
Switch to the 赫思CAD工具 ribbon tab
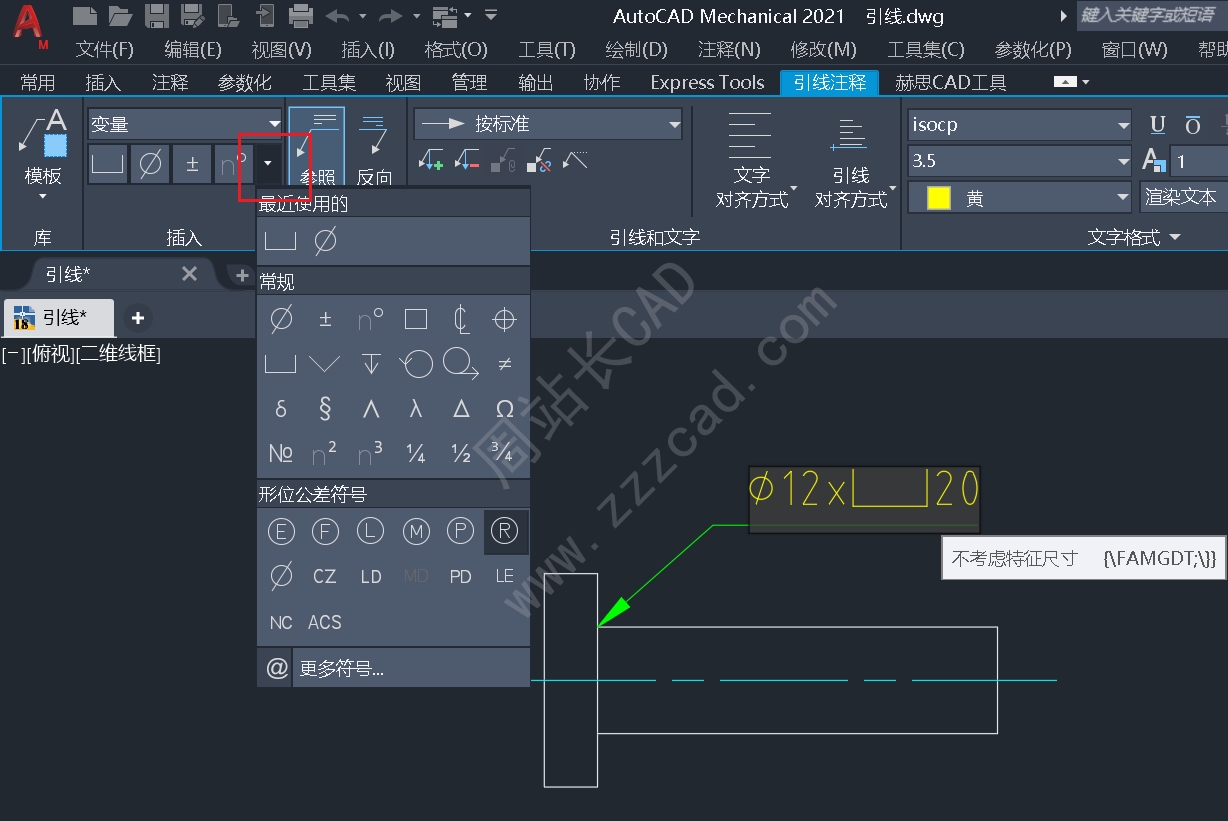[x=951, y=83]
